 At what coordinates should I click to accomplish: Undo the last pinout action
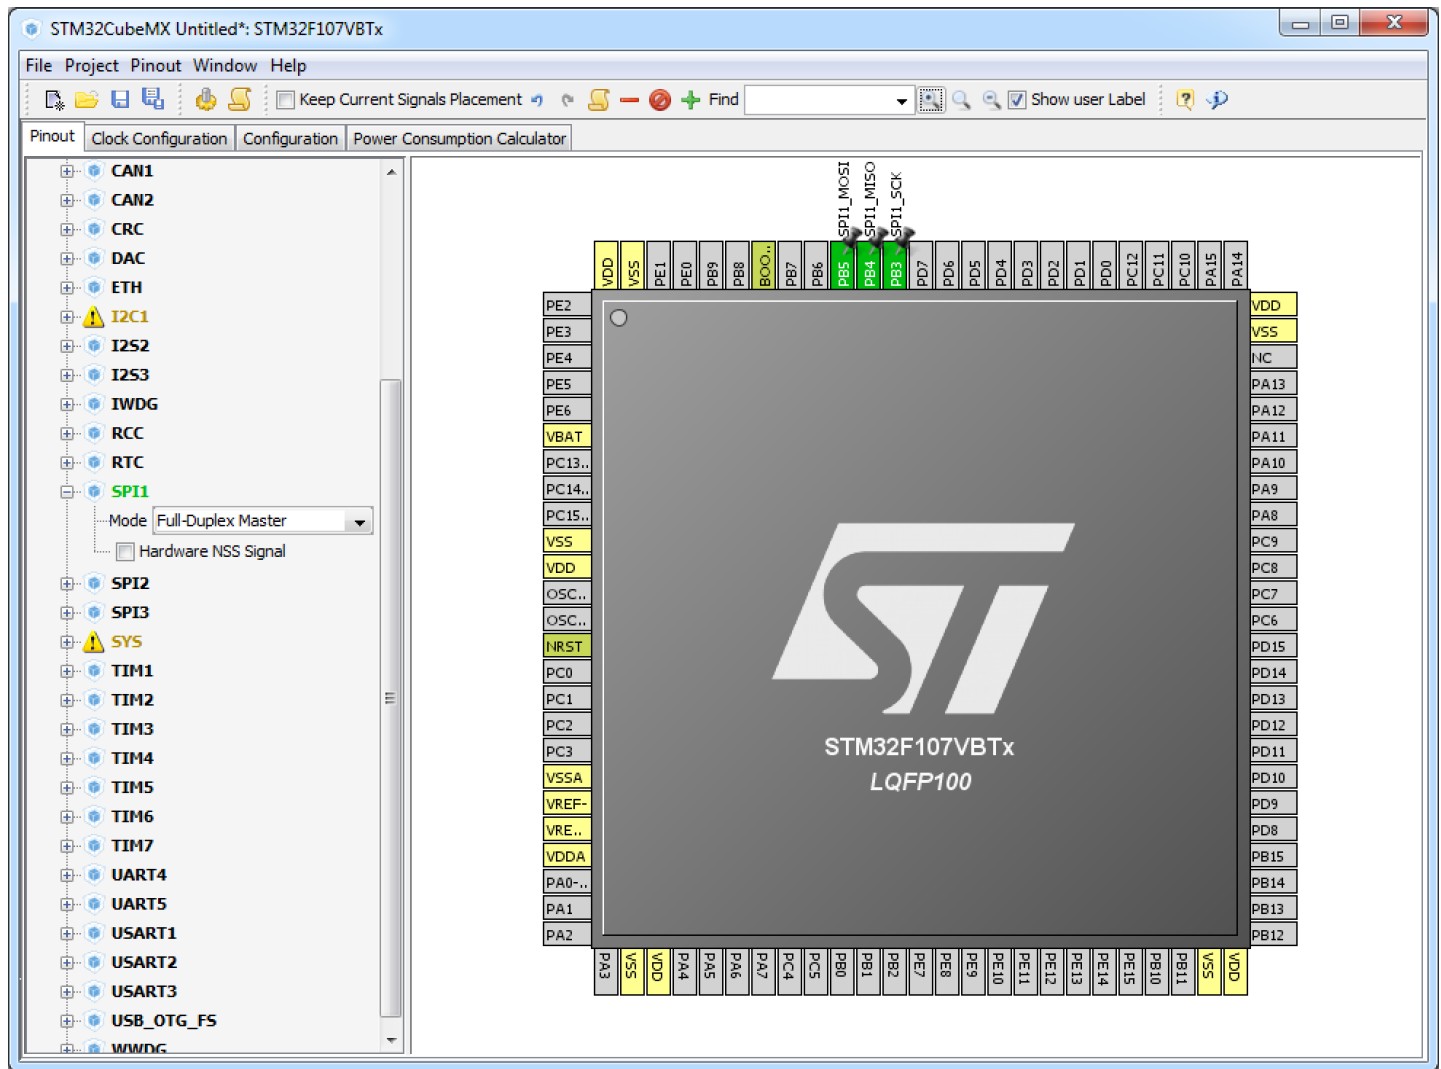pyautogui.click(x=537, y=100)
